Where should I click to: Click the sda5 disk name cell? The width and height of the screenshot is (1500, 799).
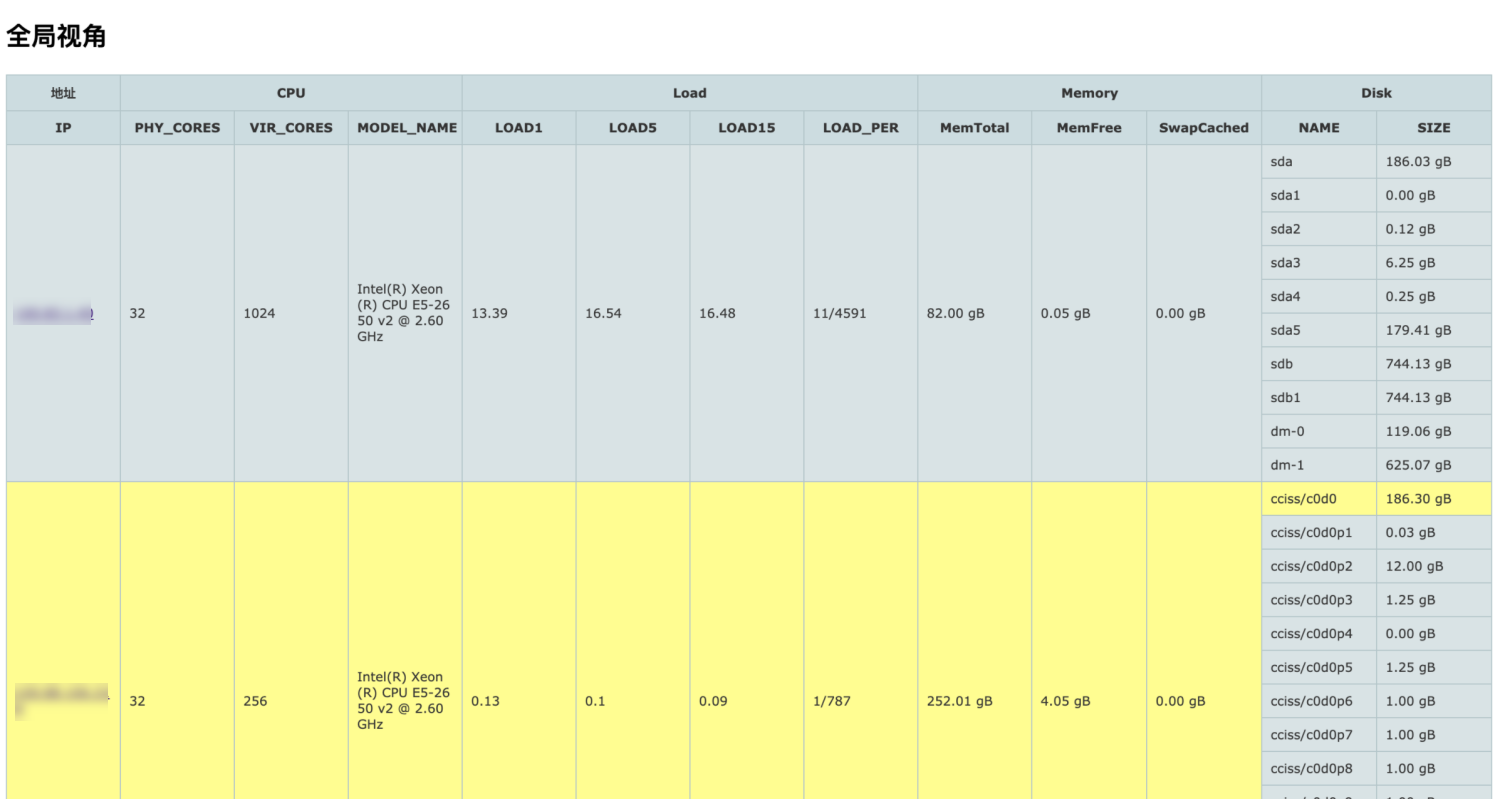coord(1319,331)
